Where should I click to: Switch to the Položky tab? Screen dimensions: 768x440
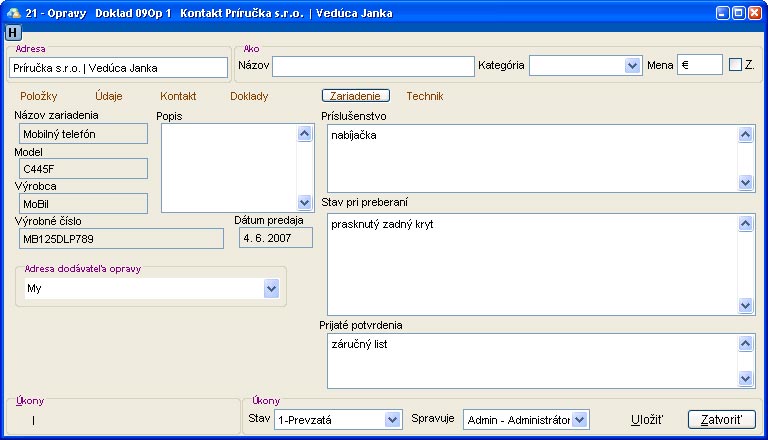point(39,97)
